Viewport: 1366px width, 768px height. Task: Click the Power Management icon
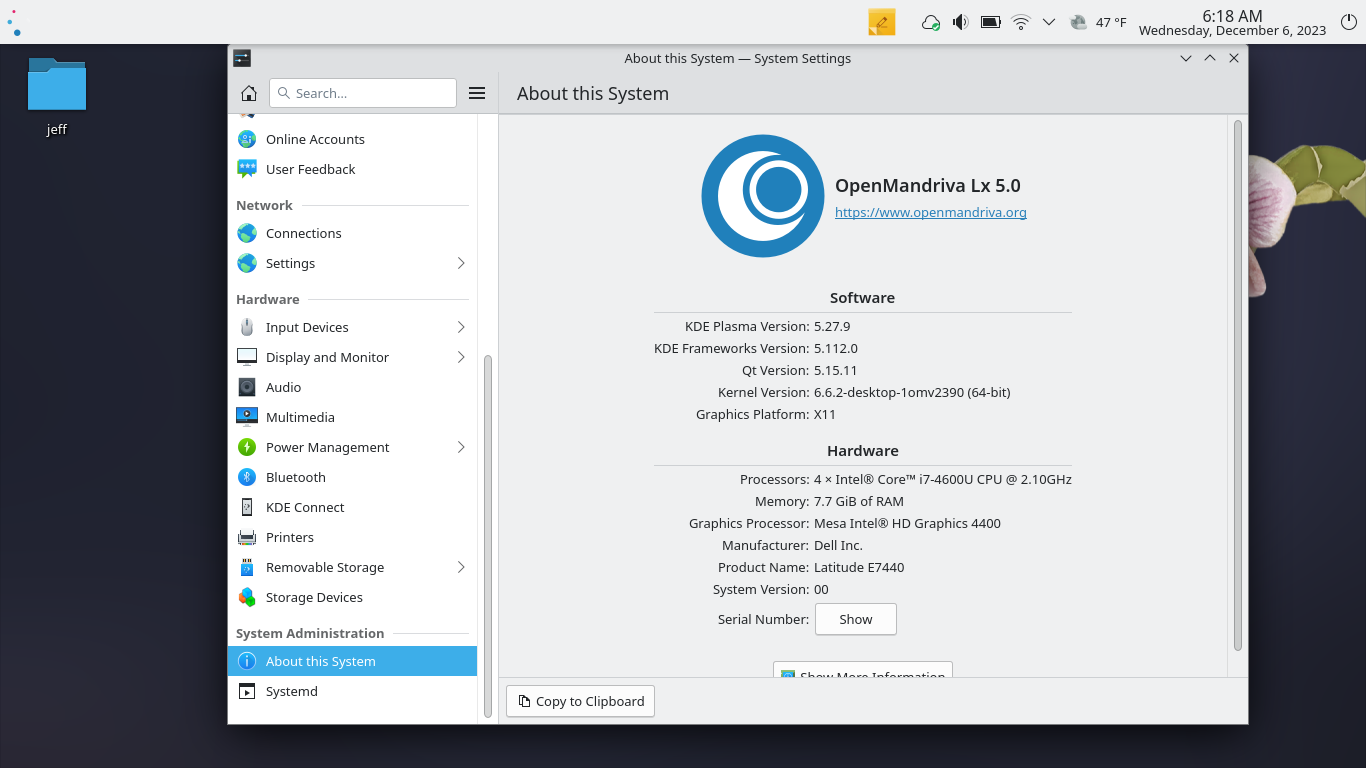(247, 447)
